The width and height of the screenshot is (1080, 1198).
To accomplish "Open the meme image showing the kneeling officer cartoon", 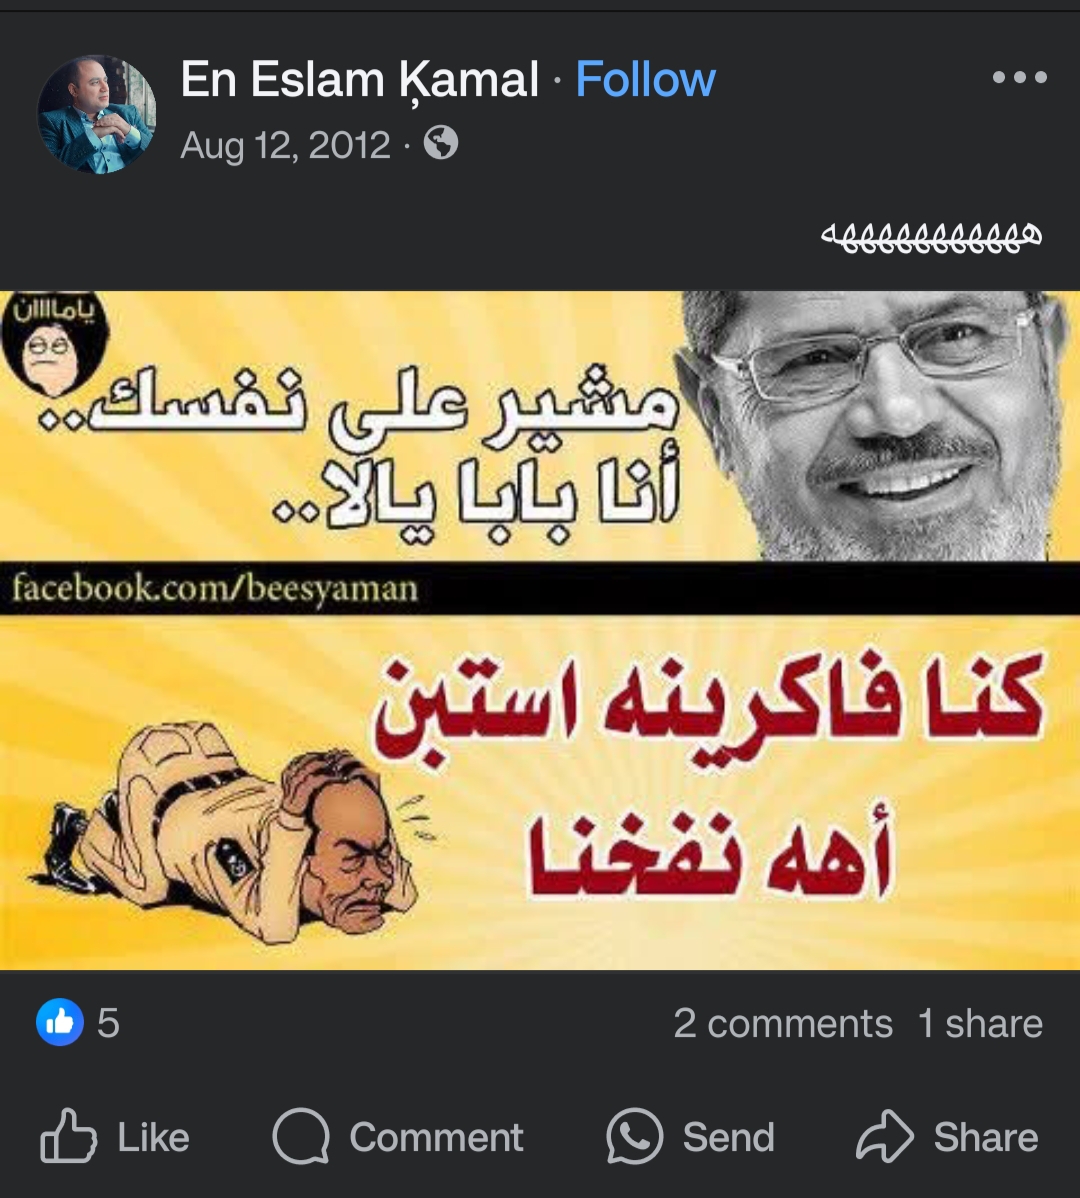I will point(540,630).
